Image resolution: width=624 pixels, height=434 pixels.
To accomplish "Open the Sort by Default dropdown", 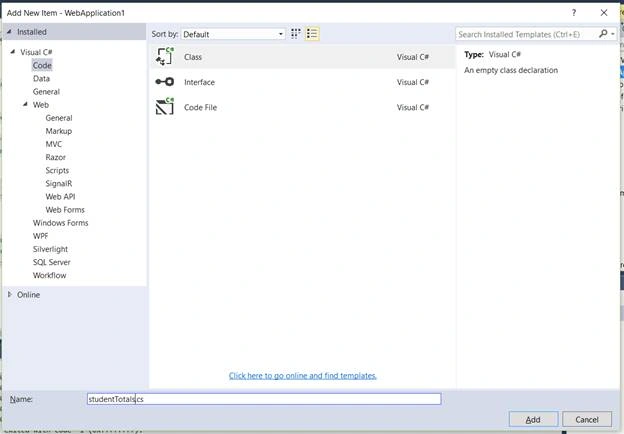I will [x=233, y=34].
